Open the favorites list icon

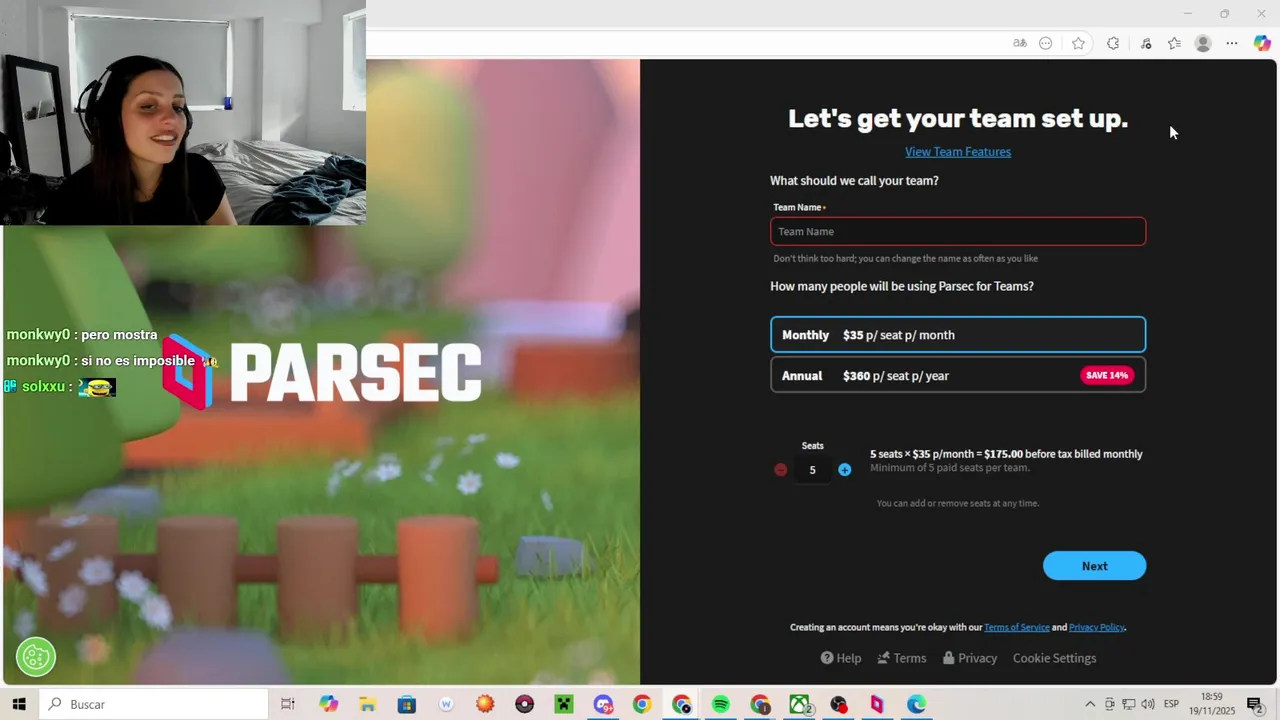[1175, 43]
